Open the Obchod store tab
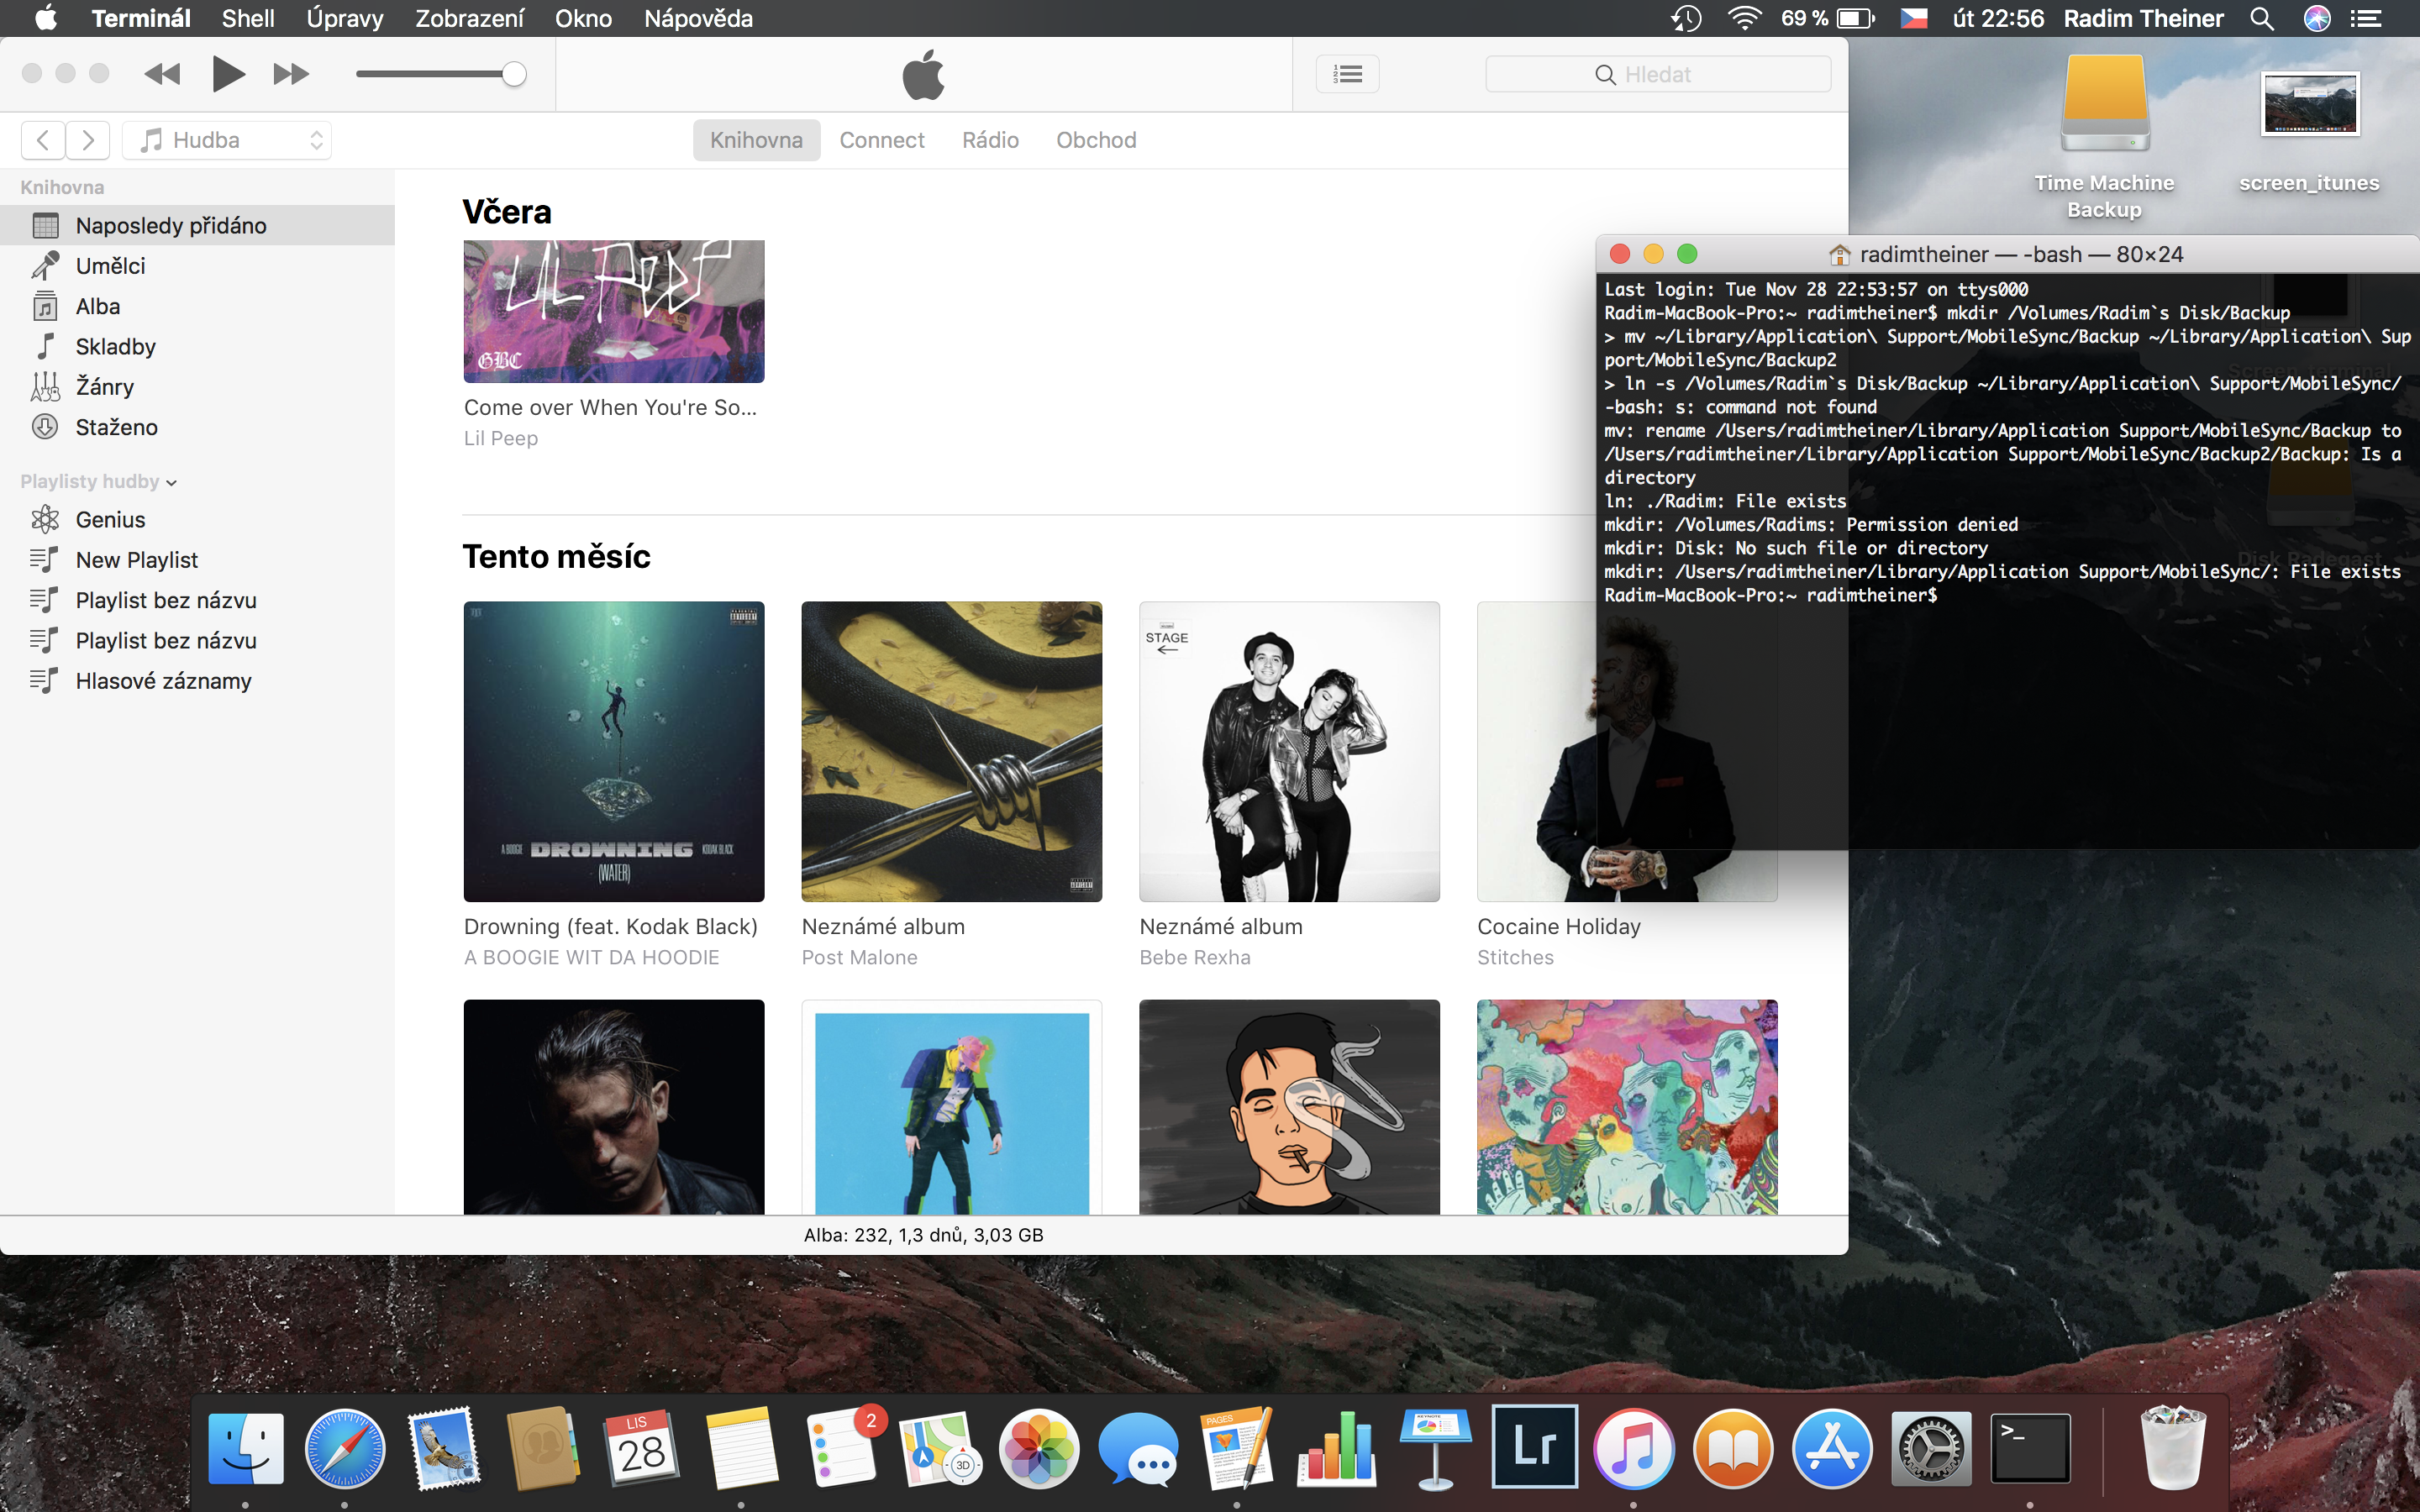The width and height of the screenshot is (2420, 1512). 1096,140
